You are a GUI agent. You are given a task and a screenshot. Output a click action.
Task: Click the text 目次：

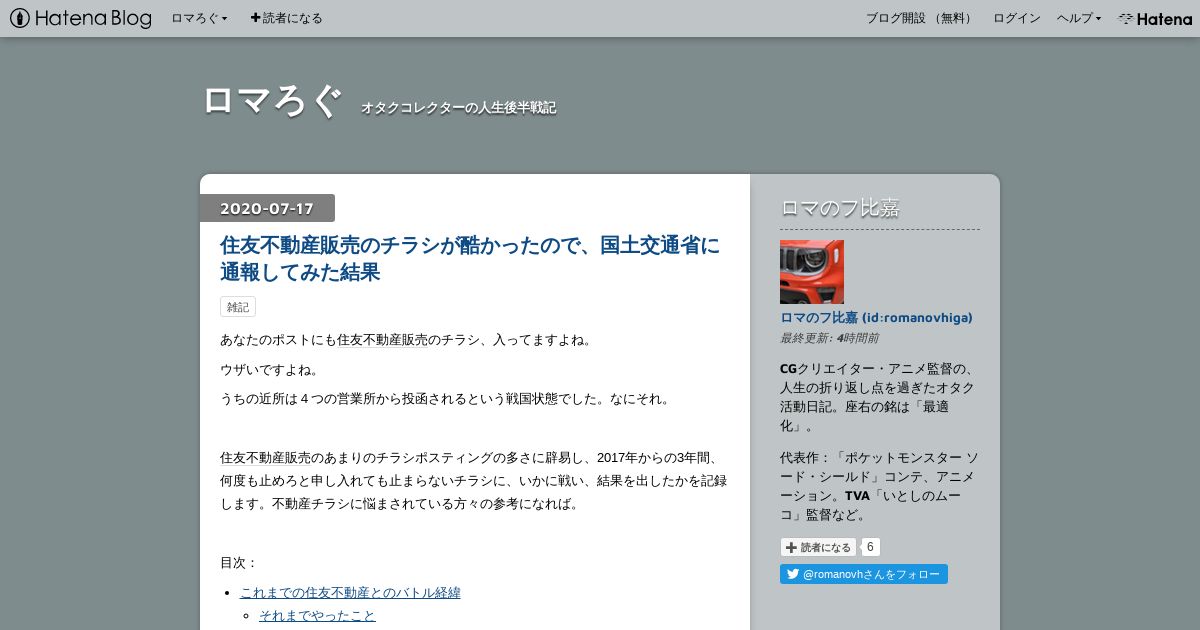point(239,562)
